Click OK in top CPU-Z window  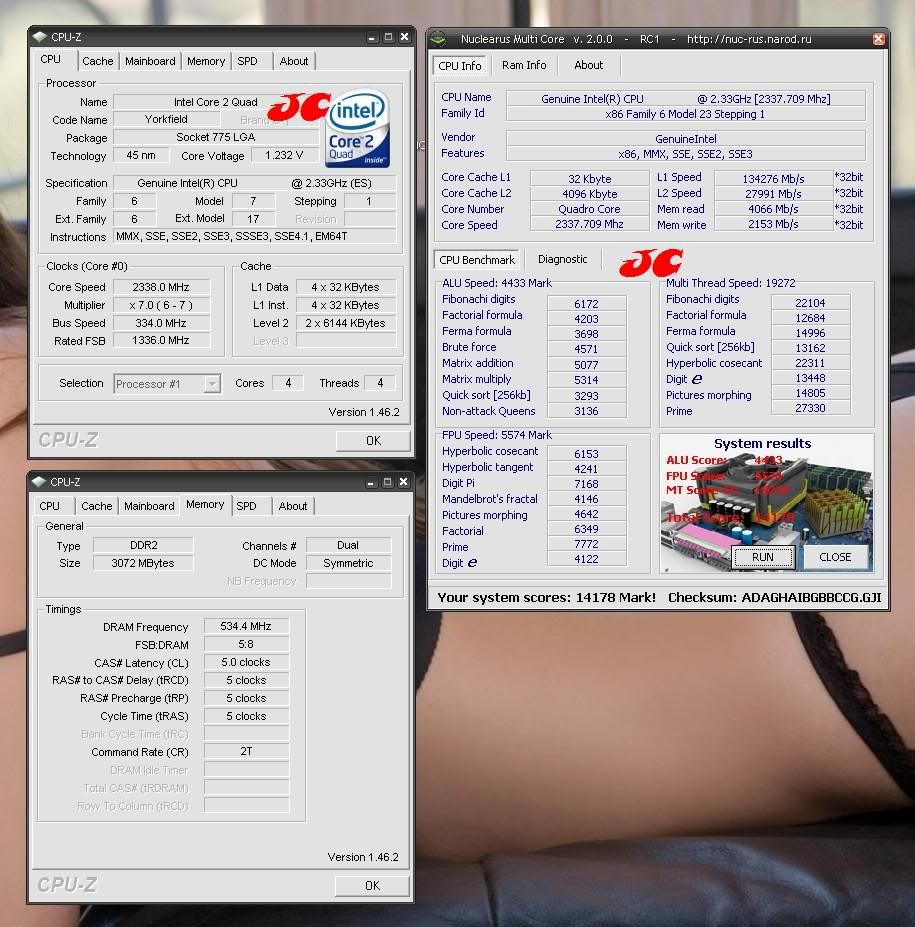(373, 440)
